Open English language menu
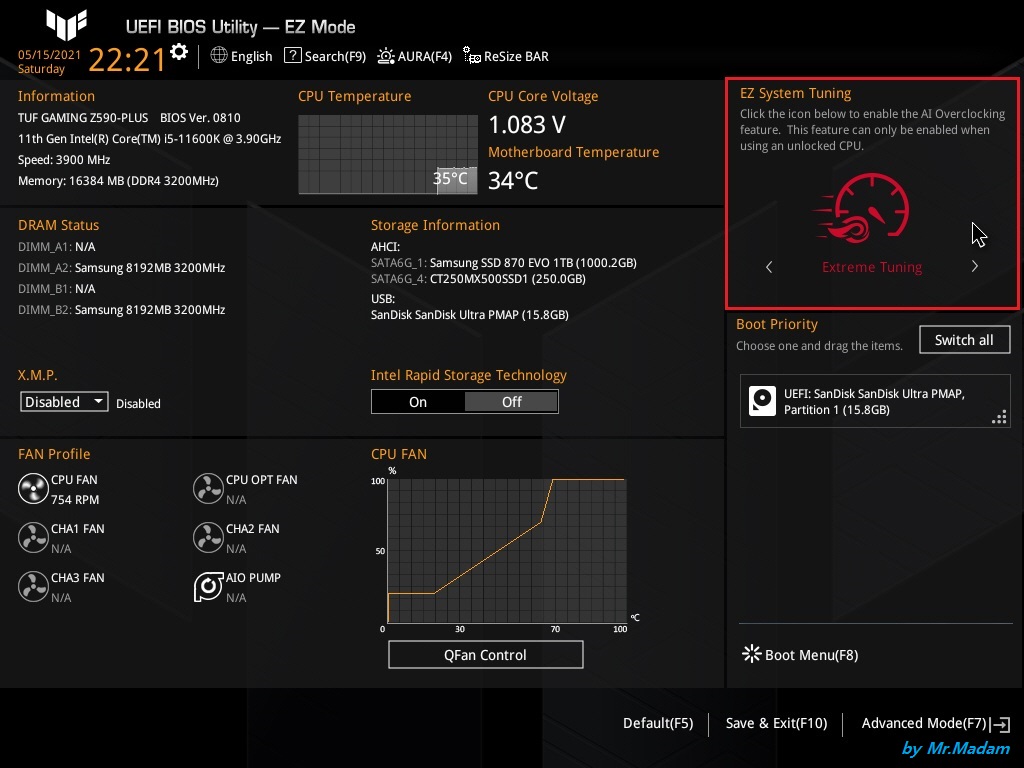The image size is (1024, 768). click(x=251, y=56)
